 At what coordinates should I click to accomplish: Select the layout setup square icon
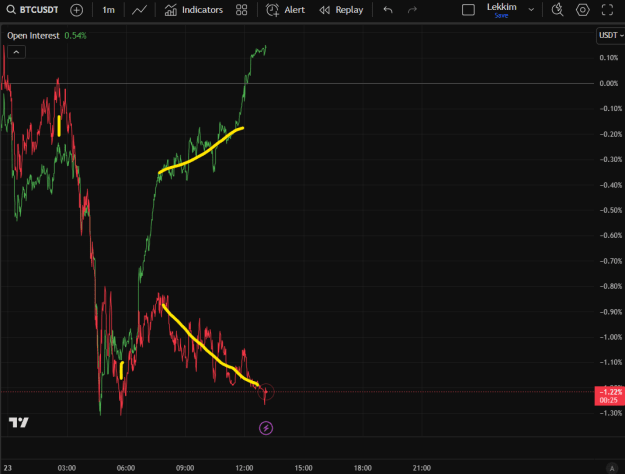click(x=468, y=10)
